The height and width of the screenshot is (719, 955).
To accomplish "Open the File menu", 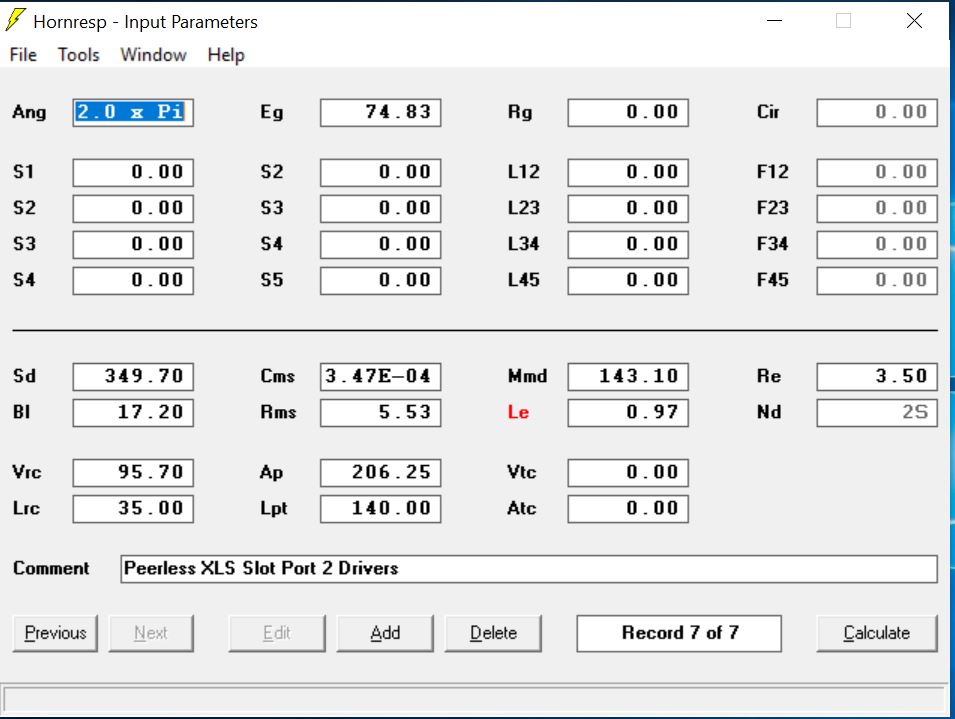I will coord(23,55).
